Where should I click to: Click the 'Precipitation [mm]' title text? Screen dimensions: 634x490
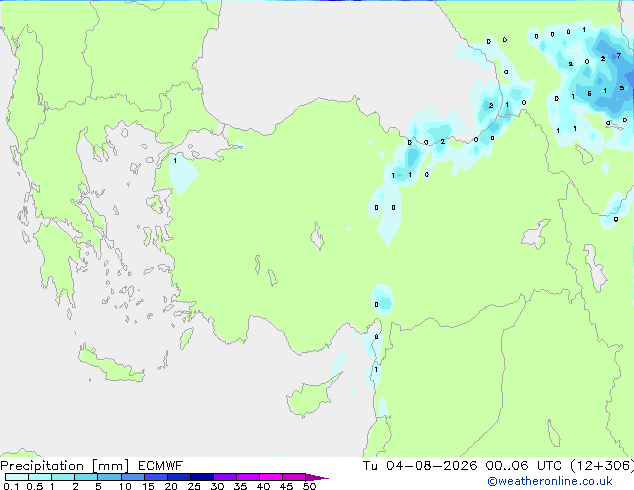click(65, 466)
